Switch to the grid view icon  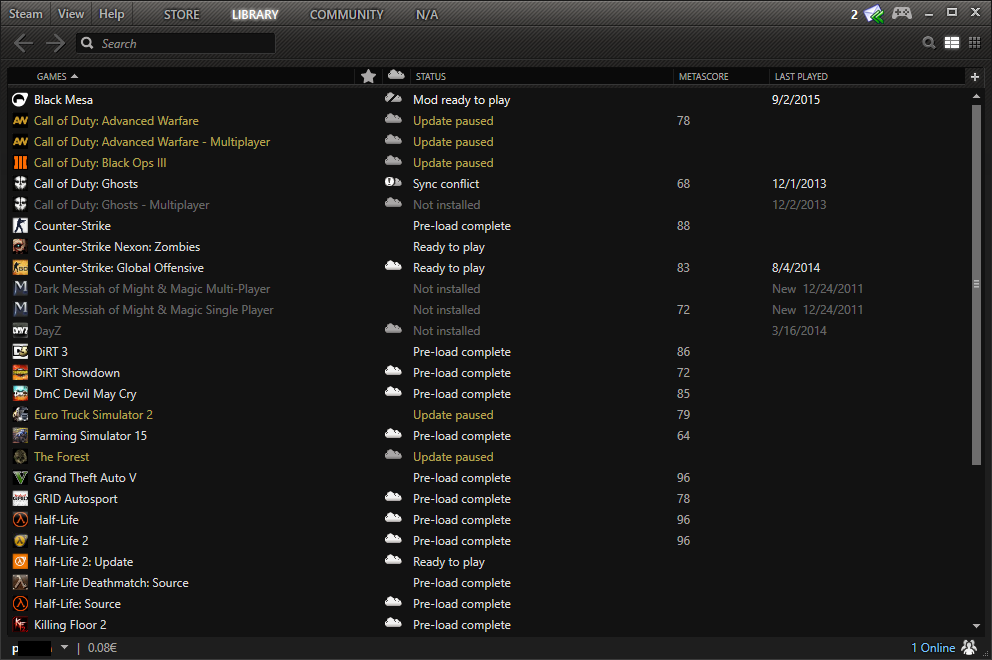pos(974,43)
